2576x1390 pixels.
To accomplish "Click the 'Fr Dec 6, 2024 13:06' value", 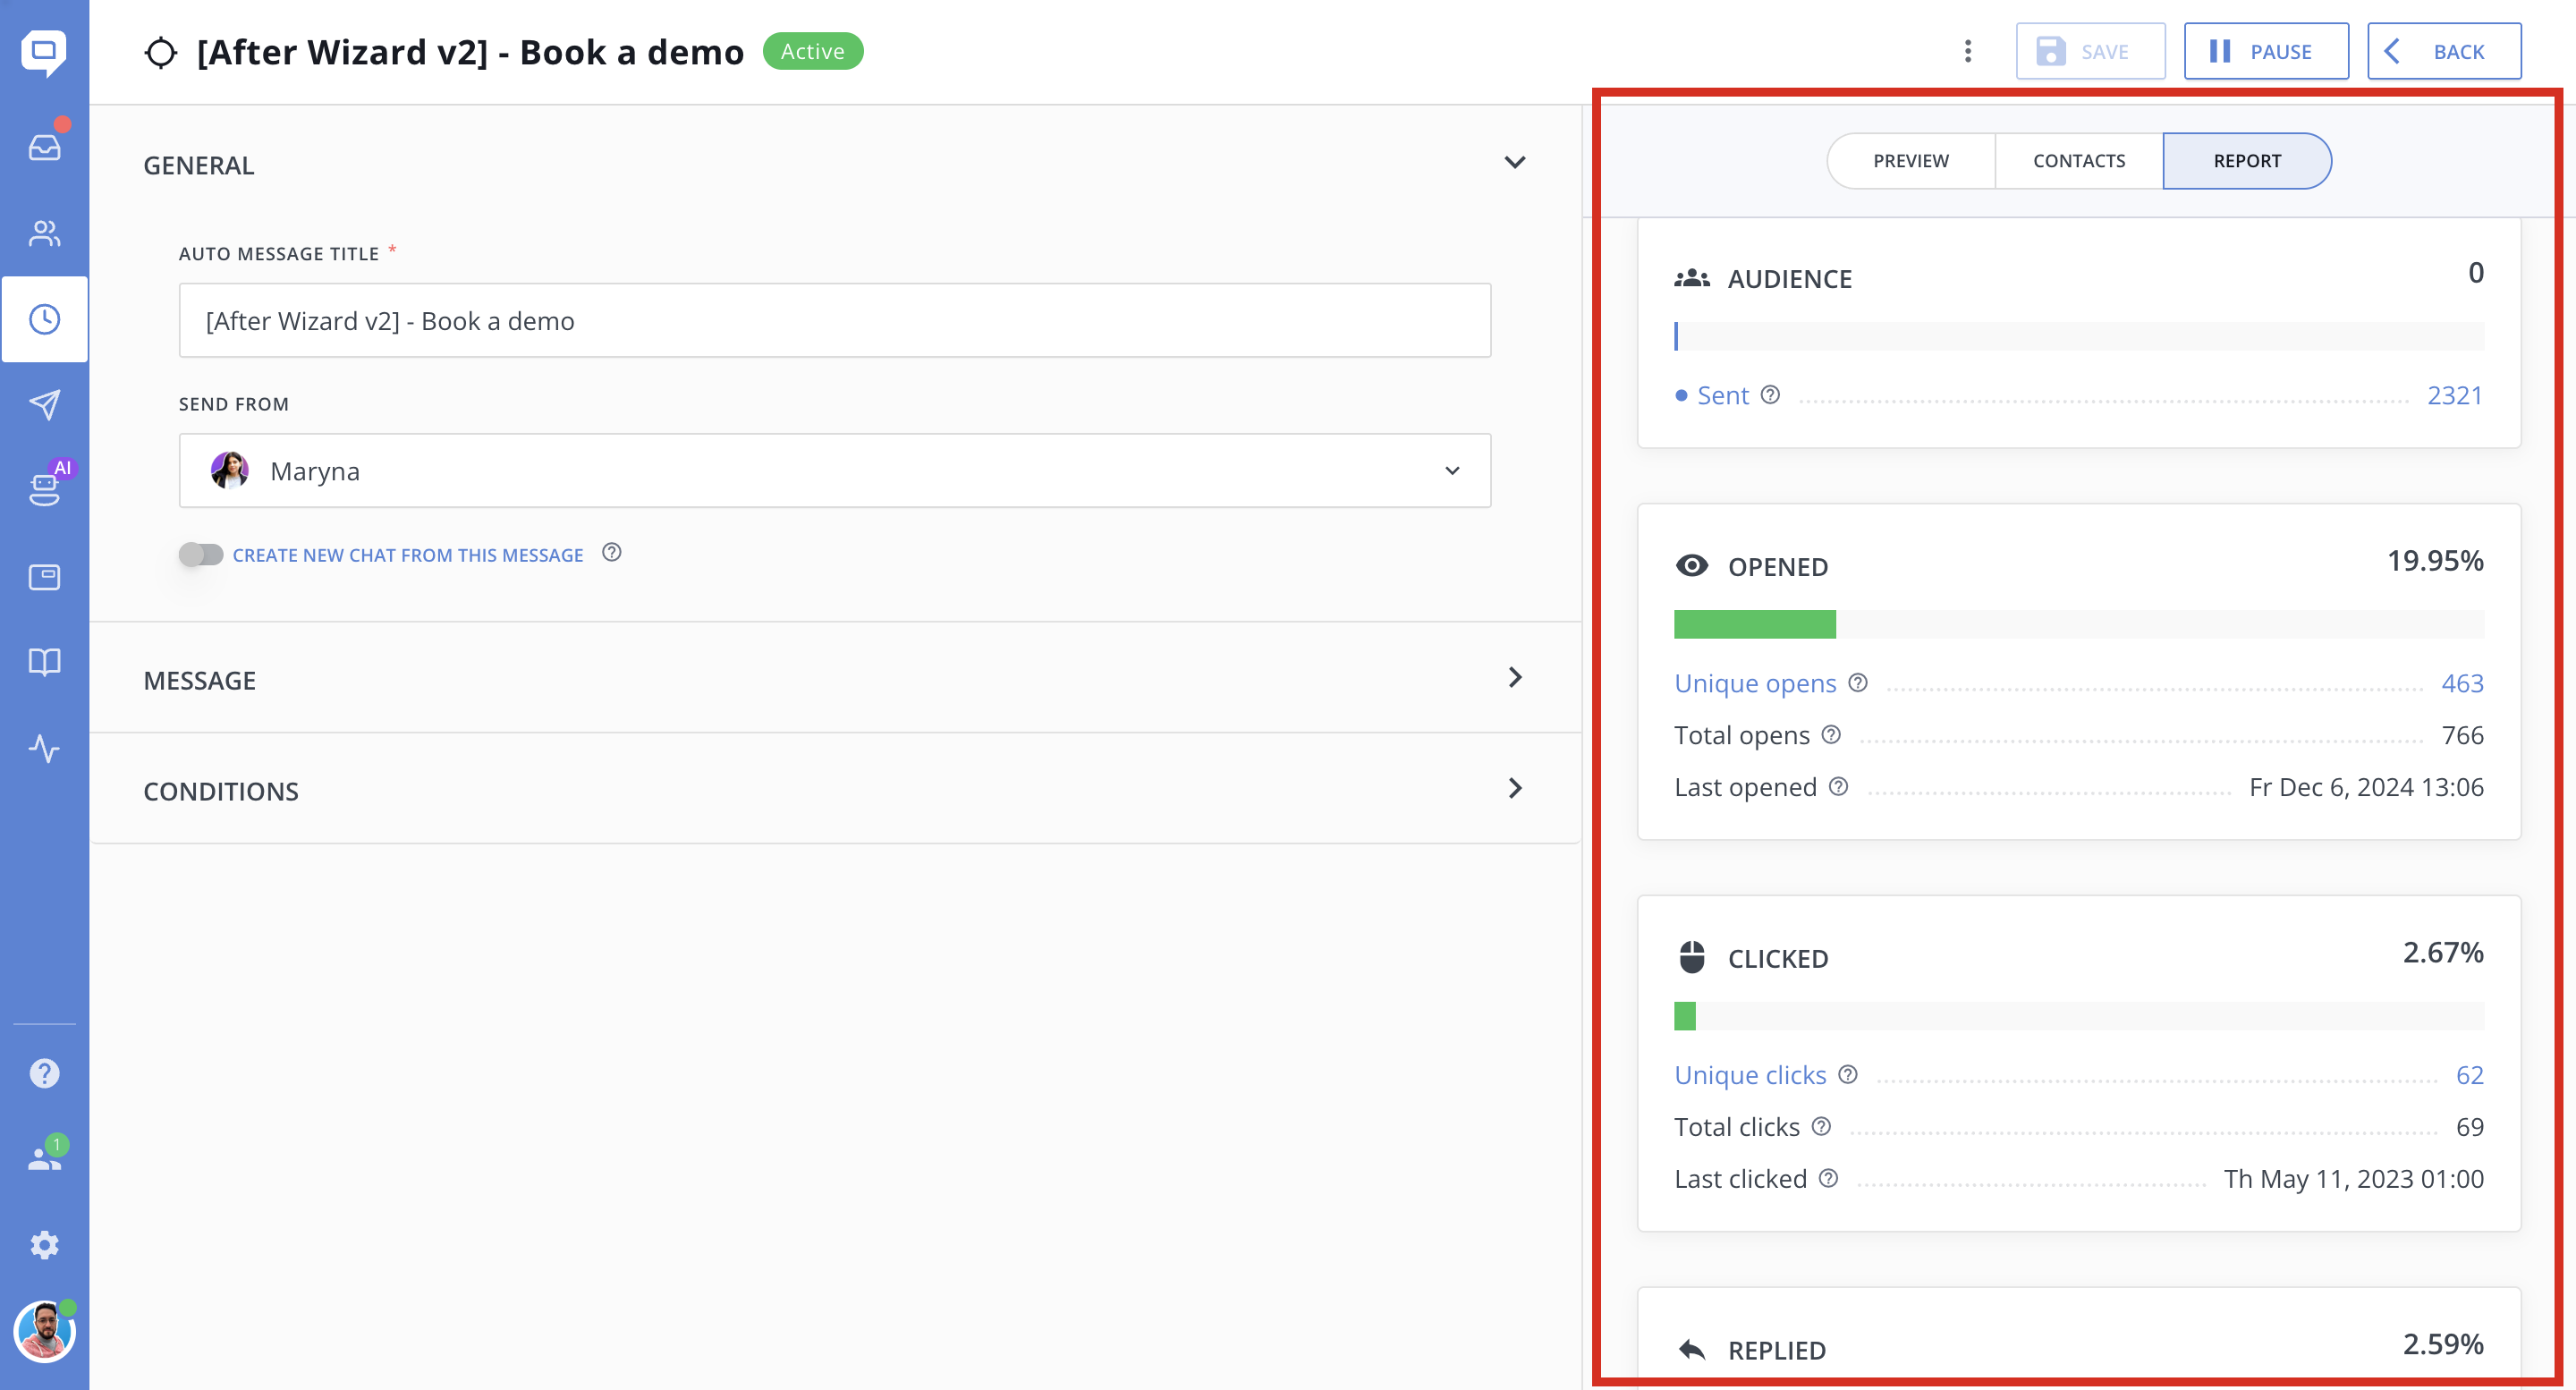I will point(2366,787).
